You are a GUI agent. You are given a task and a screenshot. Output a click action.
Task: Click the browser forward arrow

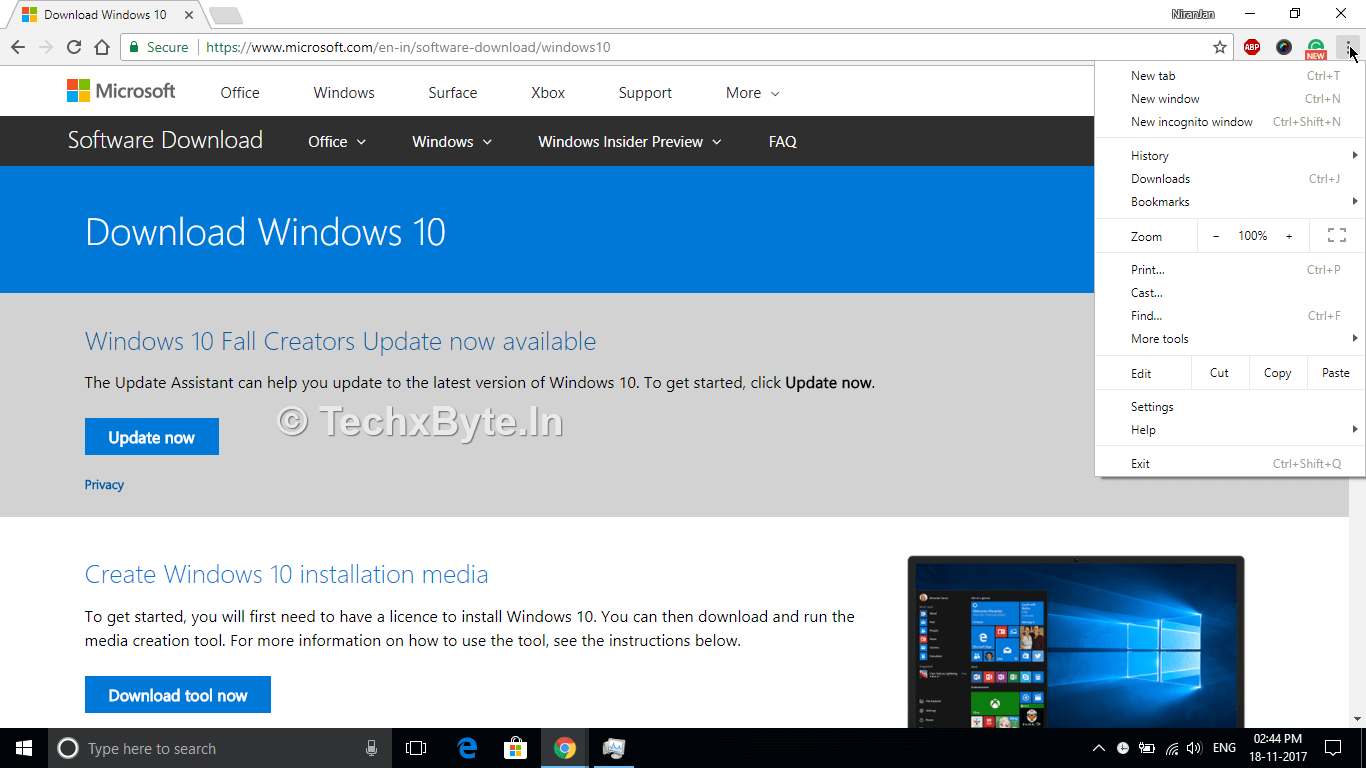point(45,47)
